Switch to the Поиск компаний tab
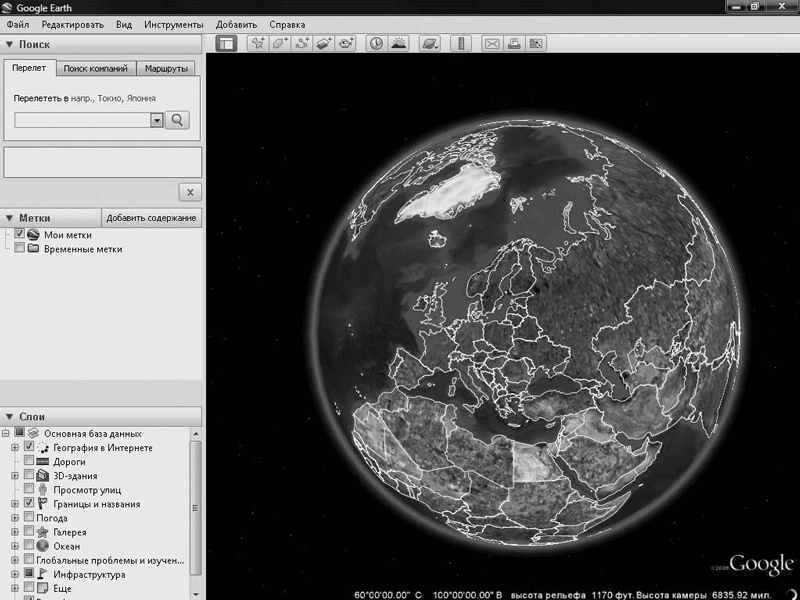 click(96, 68)
